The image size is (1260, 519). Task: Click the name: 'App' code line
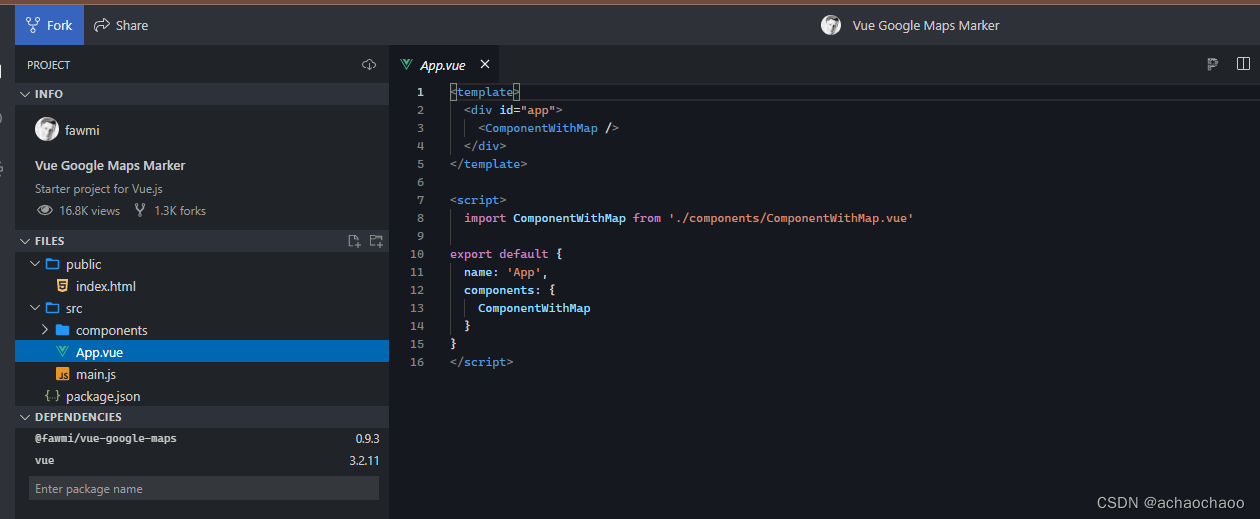(x=506, y=272)
